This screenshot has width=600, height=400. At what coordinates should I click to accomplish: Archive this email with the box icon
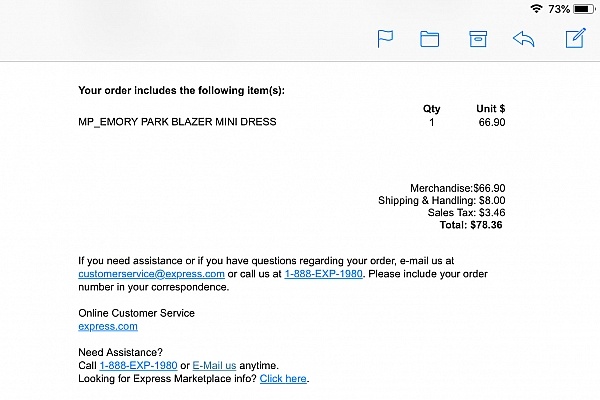pos(478,39)
